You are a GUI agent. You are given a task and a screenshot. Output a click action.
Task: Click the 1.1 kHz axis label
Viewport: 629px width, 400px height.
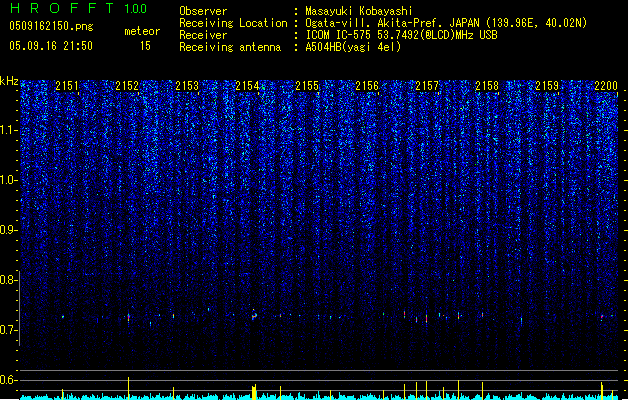click(9, 130)
